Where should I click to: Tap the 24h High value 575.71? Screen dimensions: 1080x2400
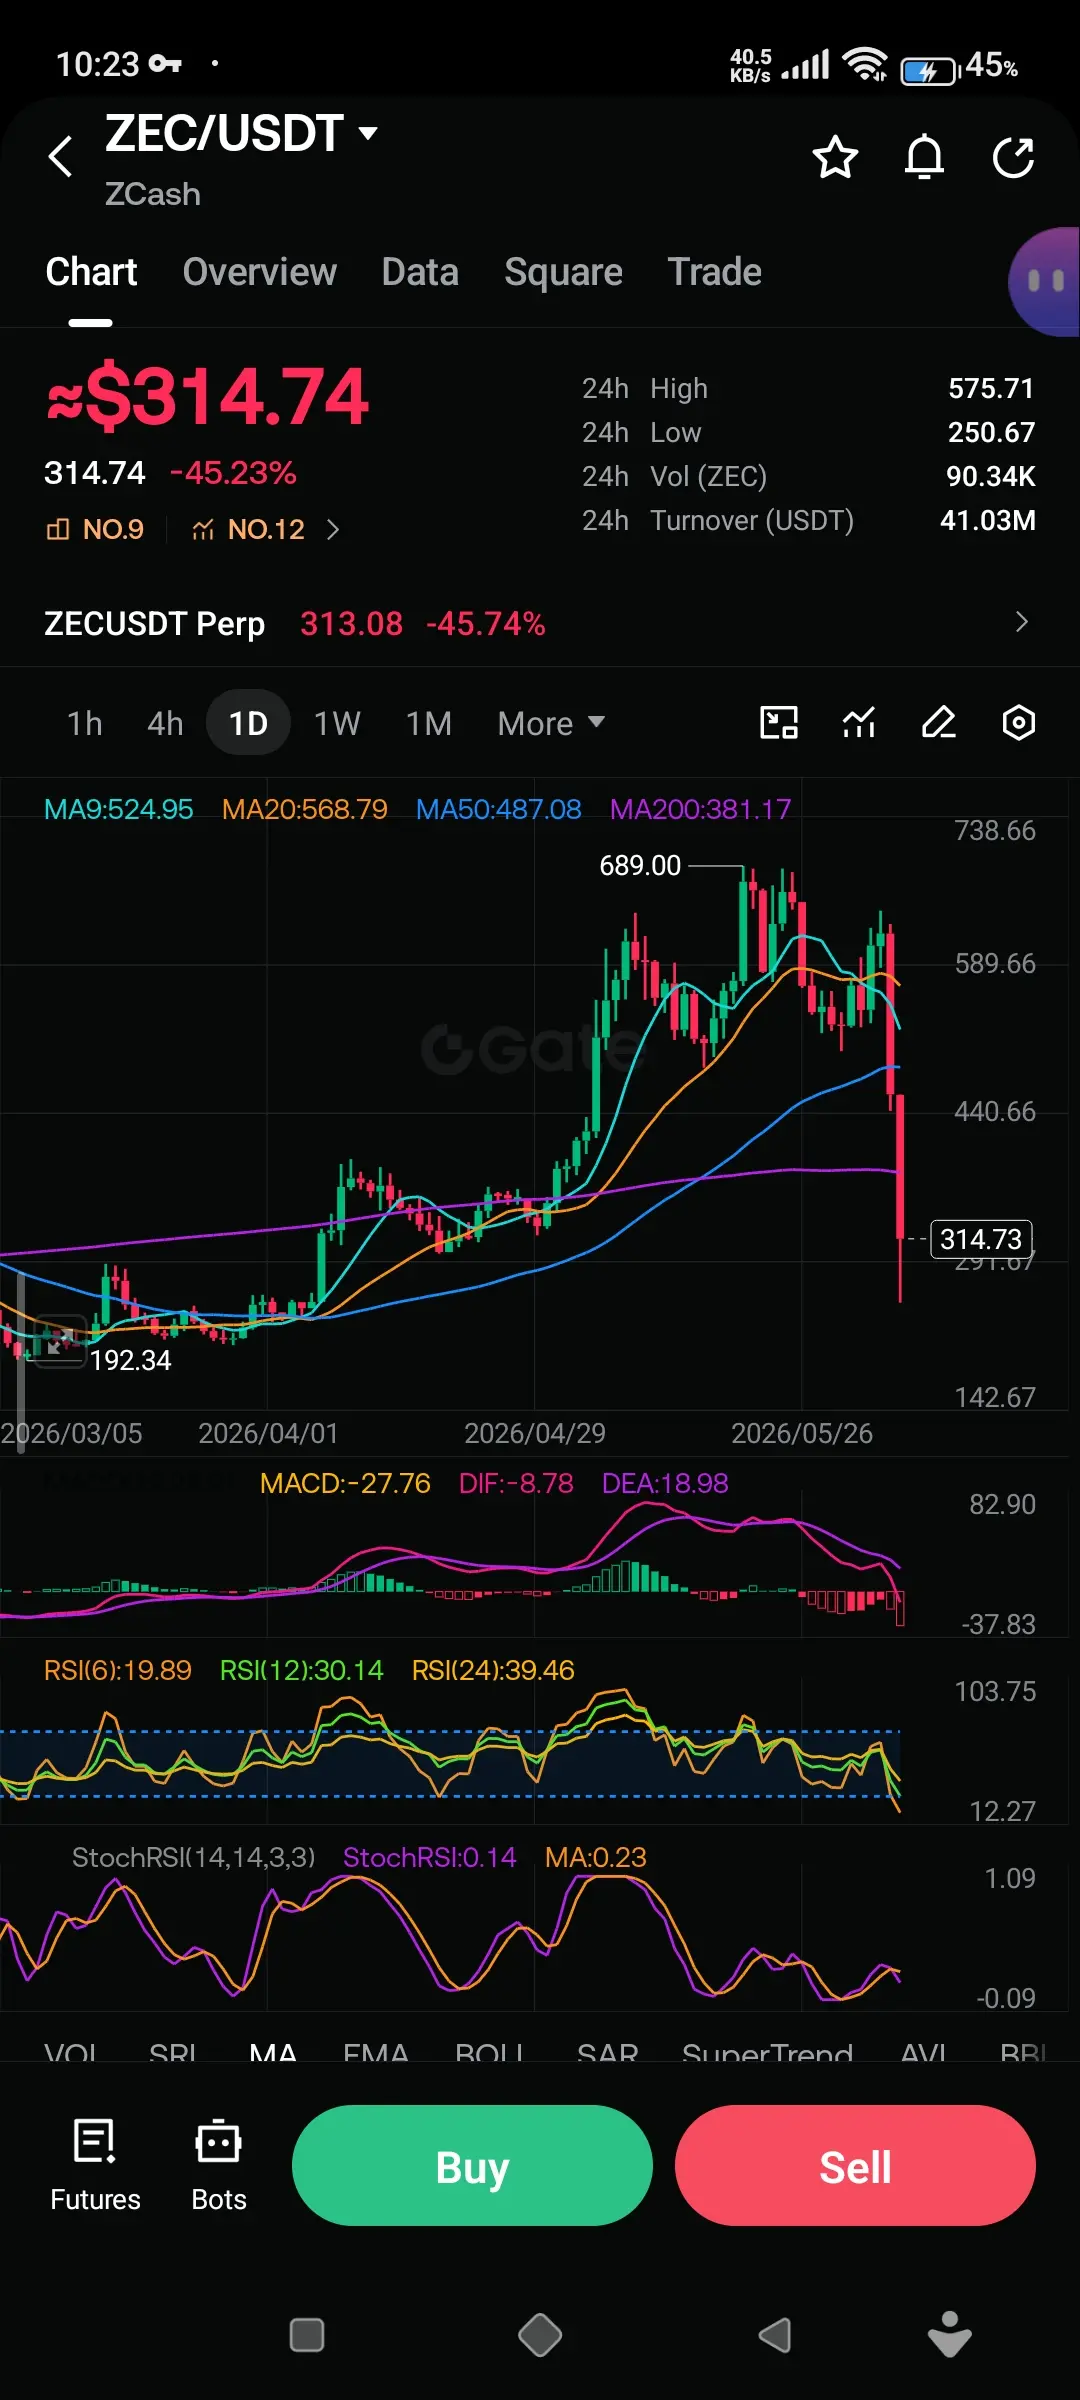tap(991, 388)
